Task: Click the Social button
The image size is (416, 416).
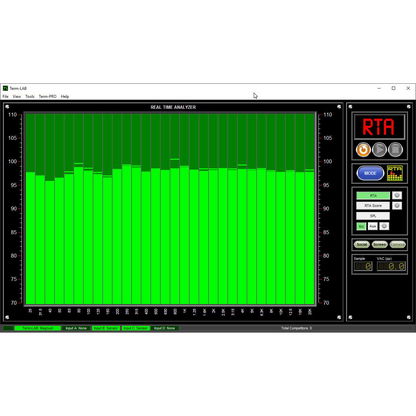Action: click(x=362, y=245)
